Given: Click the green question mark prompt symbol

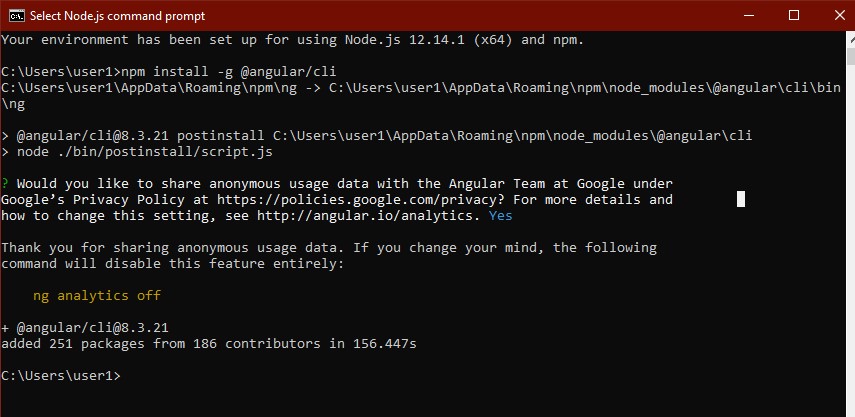Looking at the screenshot, I should tap(5, 184).
